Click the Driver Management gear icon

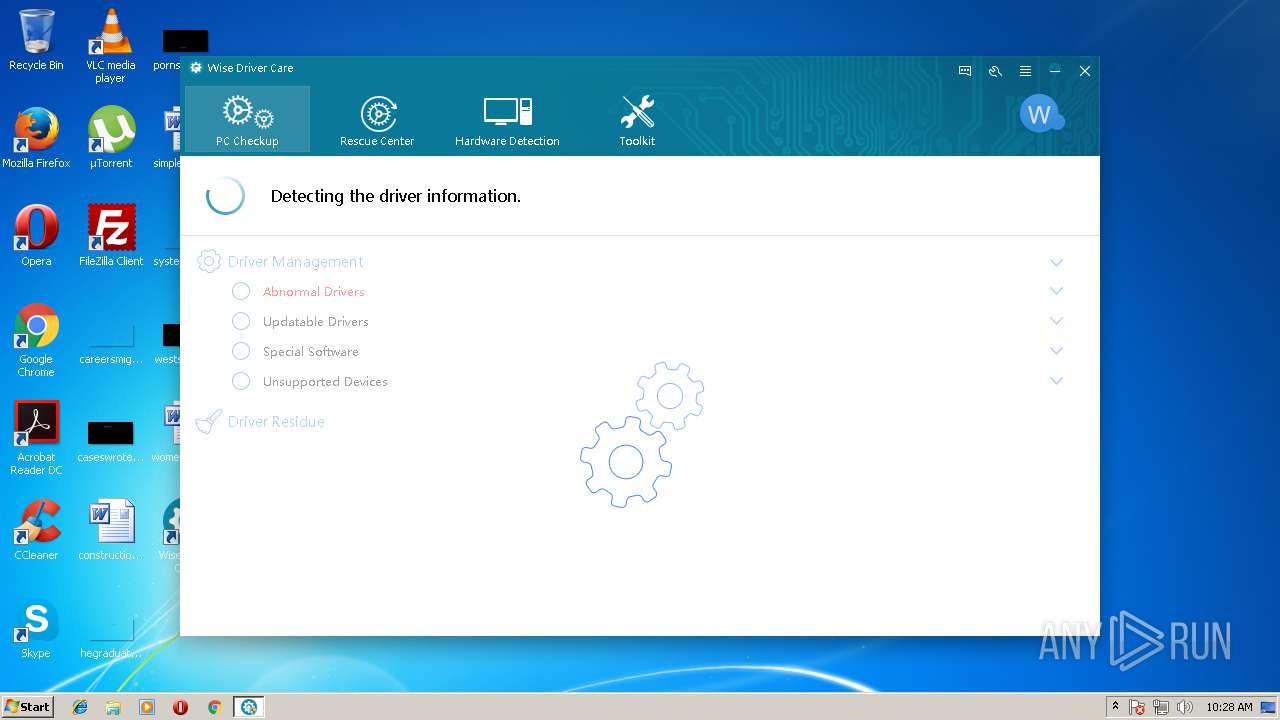click(x=208, y=261)
